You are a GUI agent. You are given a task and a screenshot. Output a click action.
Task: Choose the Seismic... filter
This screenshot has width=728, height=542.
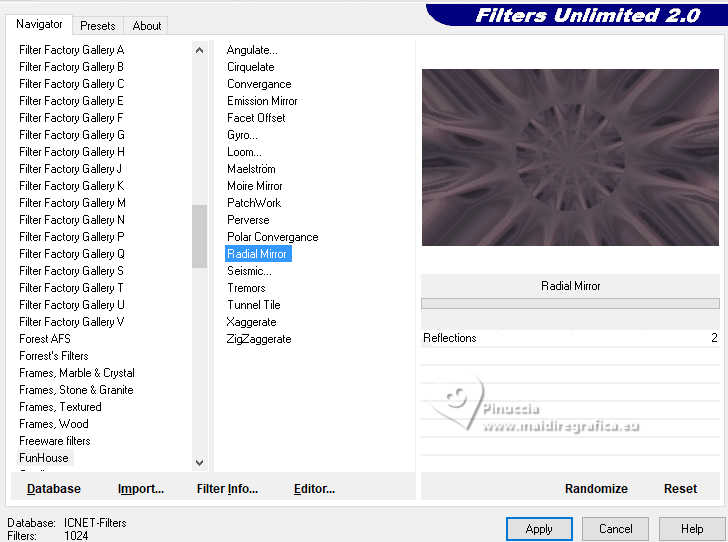pos(249,271)
